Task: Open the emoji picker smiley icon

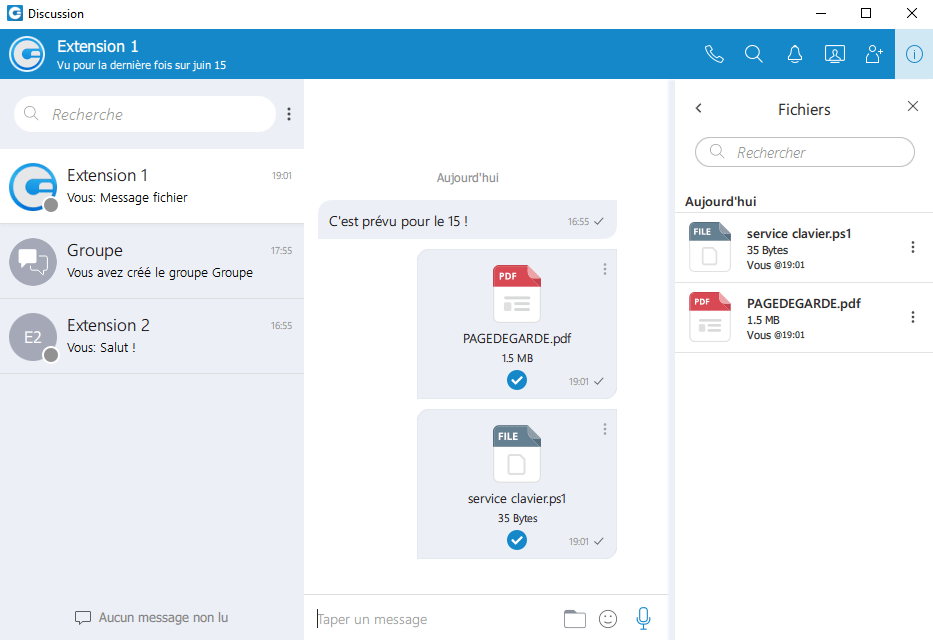Action: tap(608, 619)
